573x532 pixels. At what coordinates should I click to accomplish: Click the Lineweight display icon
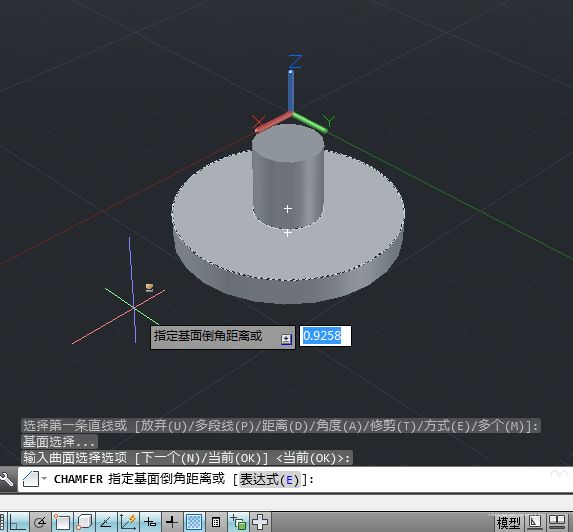point(172,522)
